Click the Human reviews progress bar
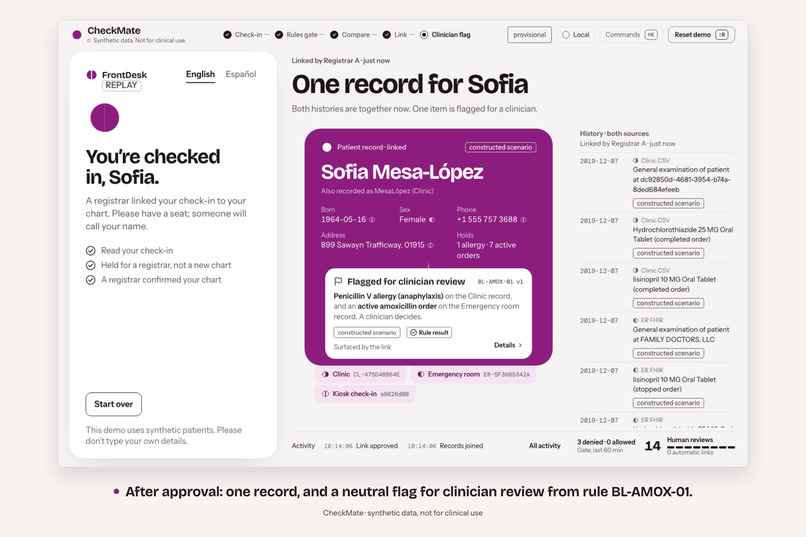The height and width of the screenshot is (537, 806). [x=701, y=447]
